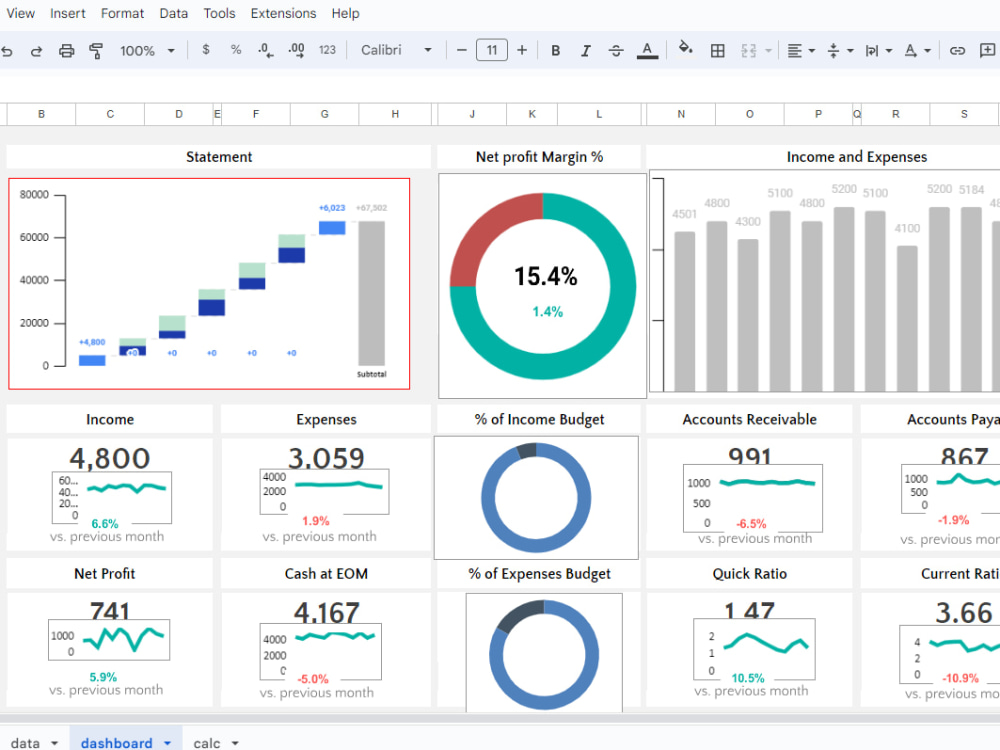1000x750 pixels.
Task: Click the Insert link icon
Action: point(957,50)
